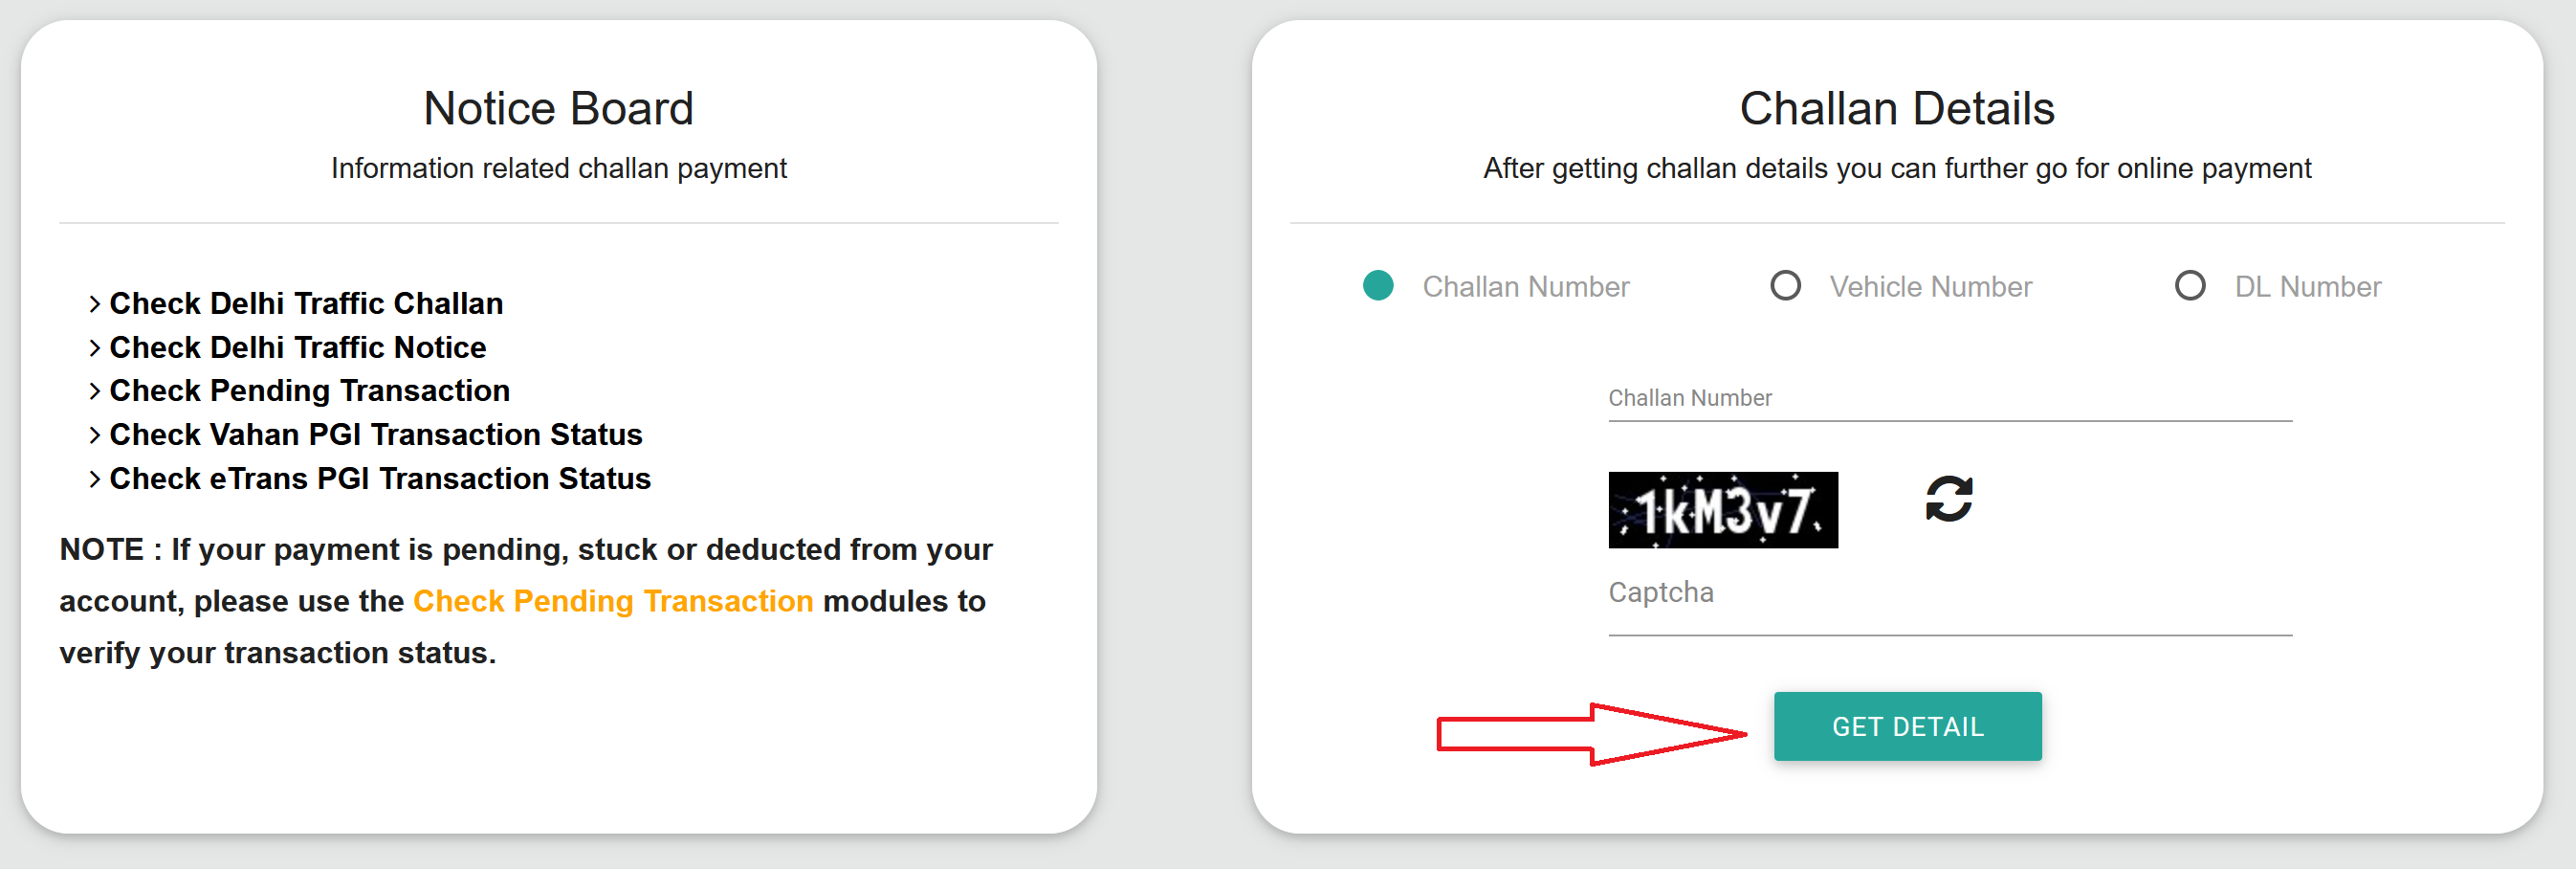Choose the Vehicle Number radio option
Screen dimensions: 2576x869
pyautogui.click(x=1785, y=286)
